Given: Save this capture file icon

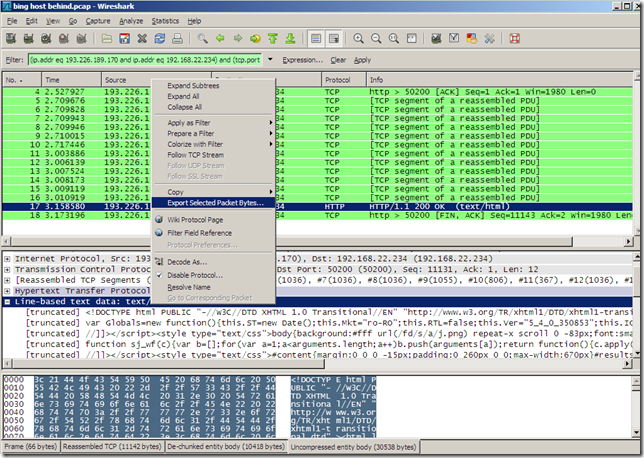Looking at the screenshot, I should pos(124,39).
